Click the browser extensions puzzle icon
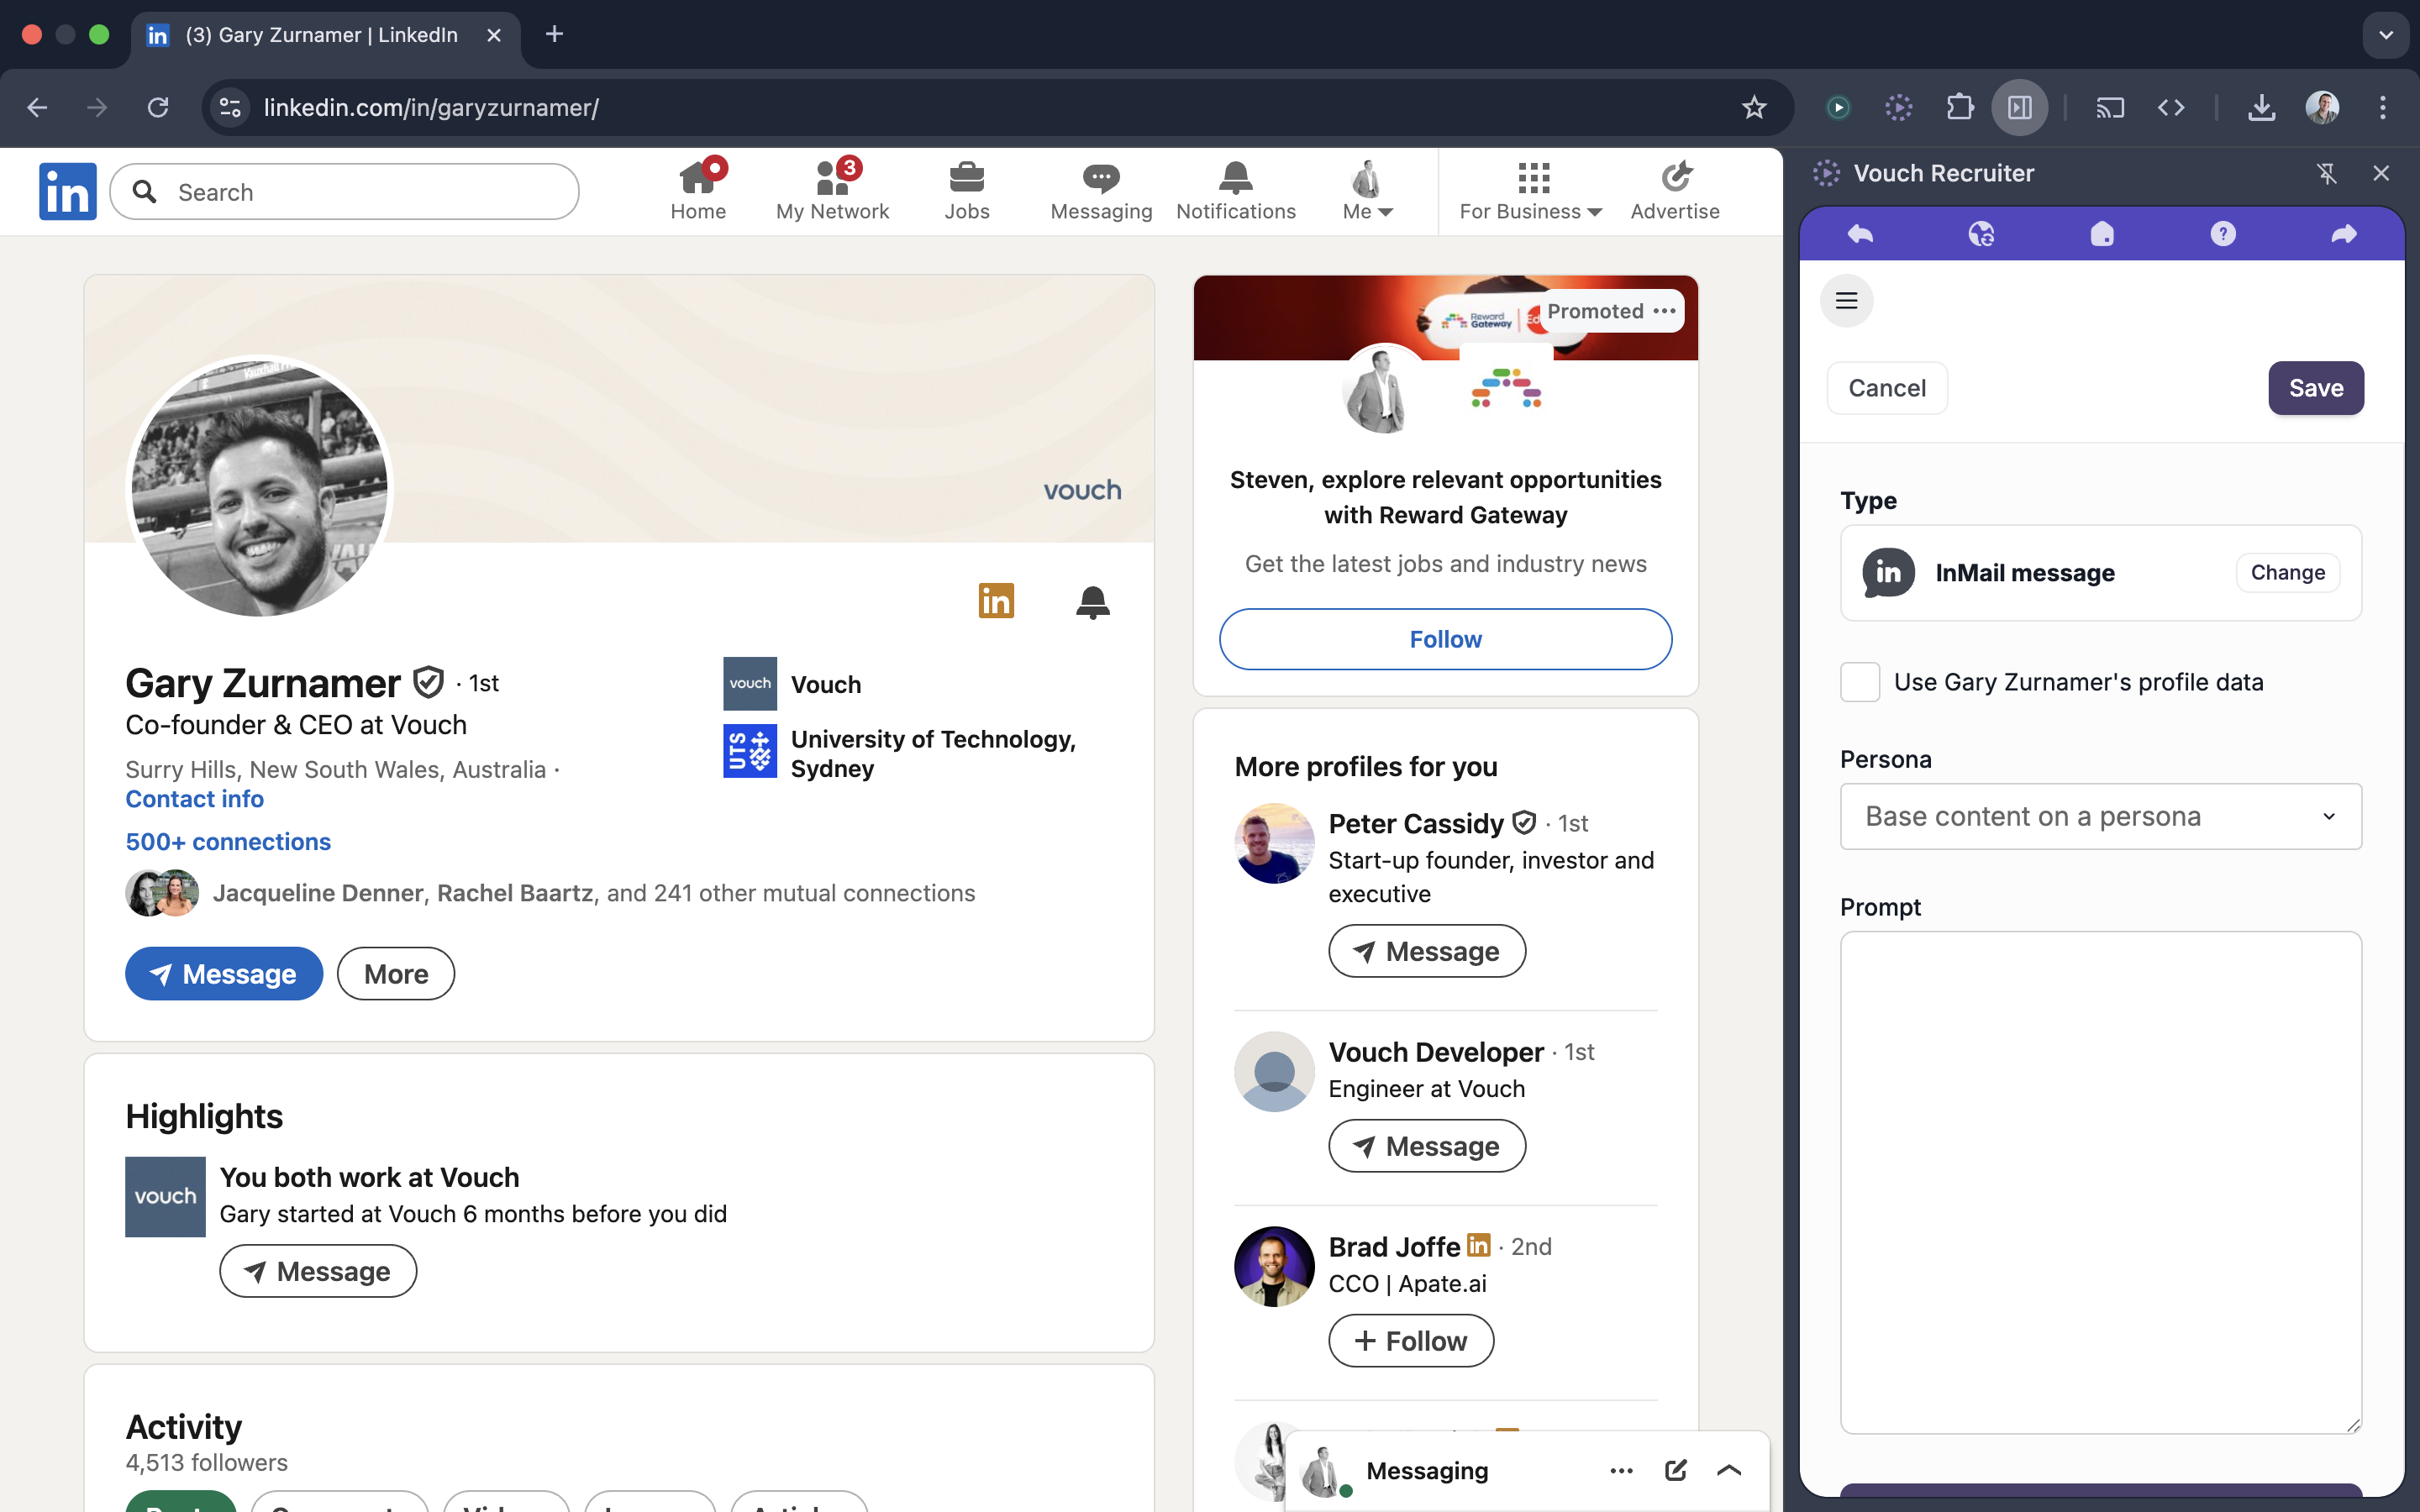2420x1512 pixels. (x=1959, y=107)
